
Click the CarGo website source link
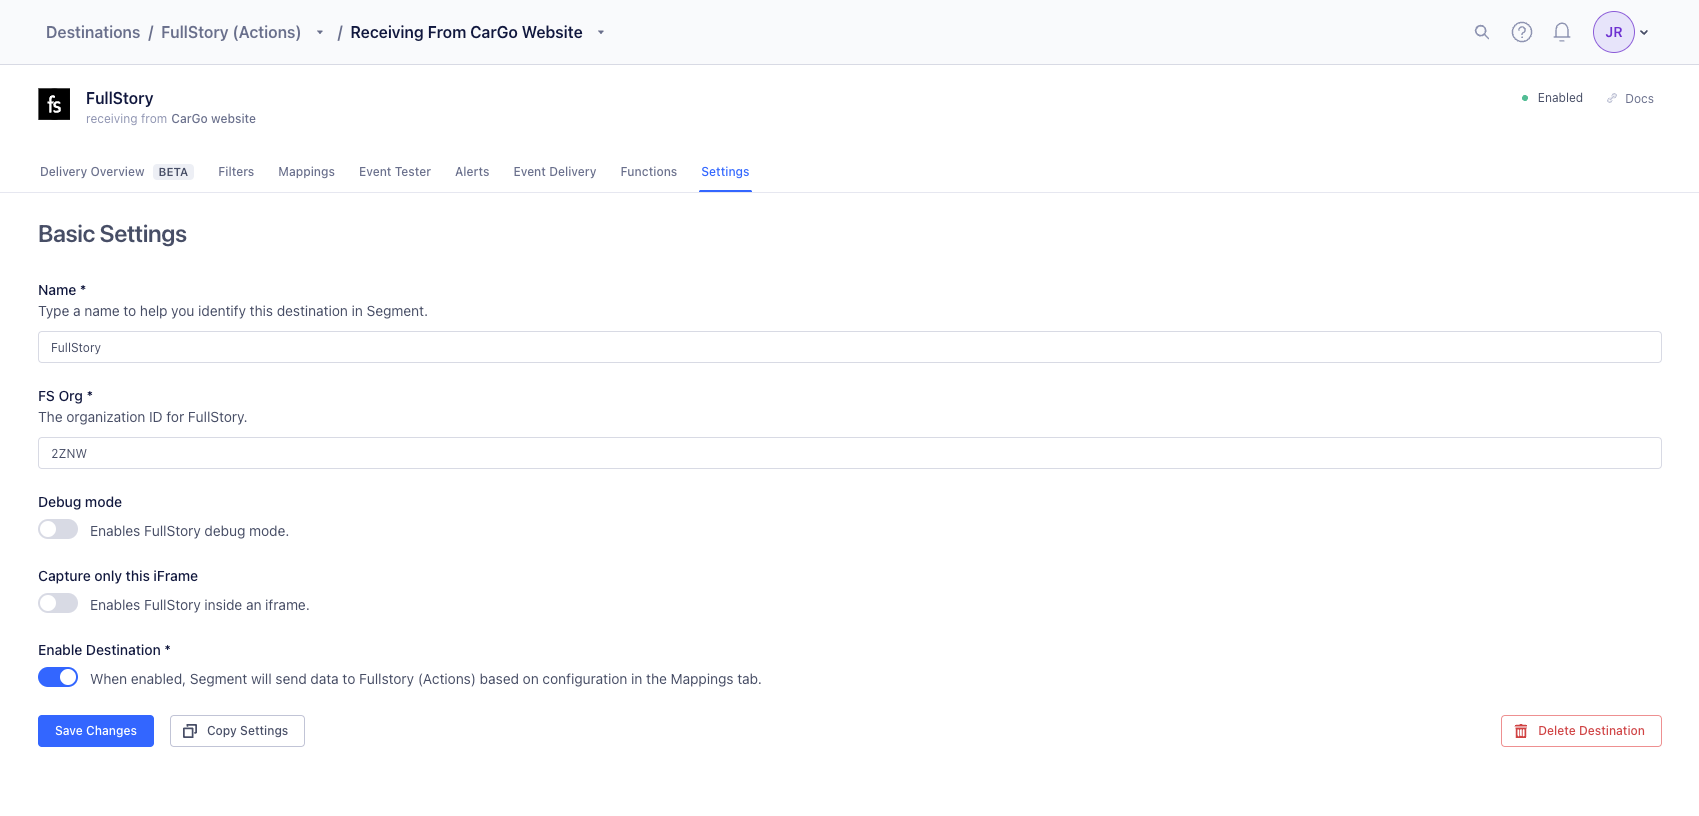pyautogui.click(x=213, y=119)
